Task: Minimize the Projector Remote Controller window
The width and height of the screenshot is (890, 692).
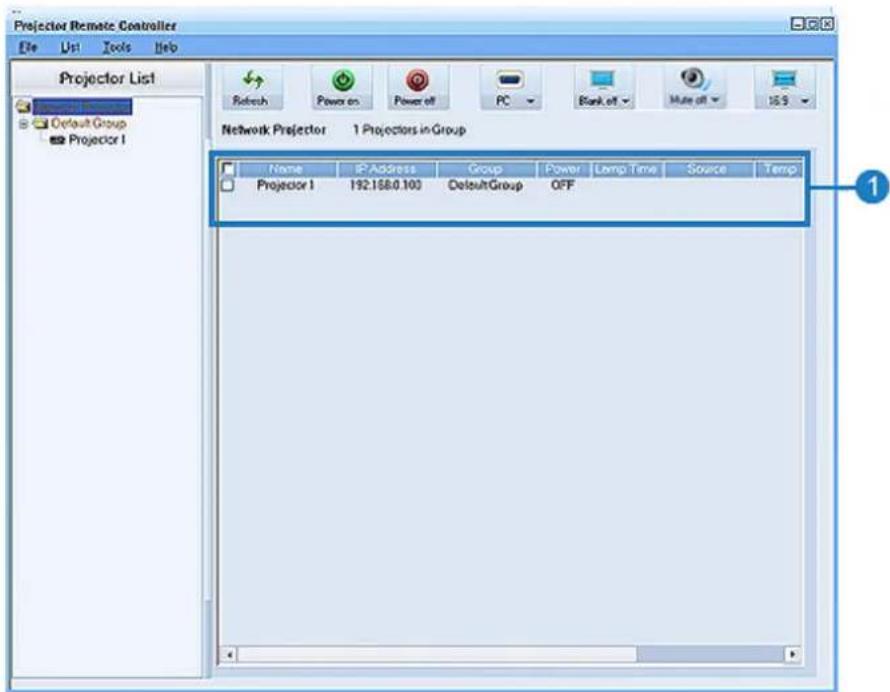Action: pyautogui.click(x=797, y=24)
